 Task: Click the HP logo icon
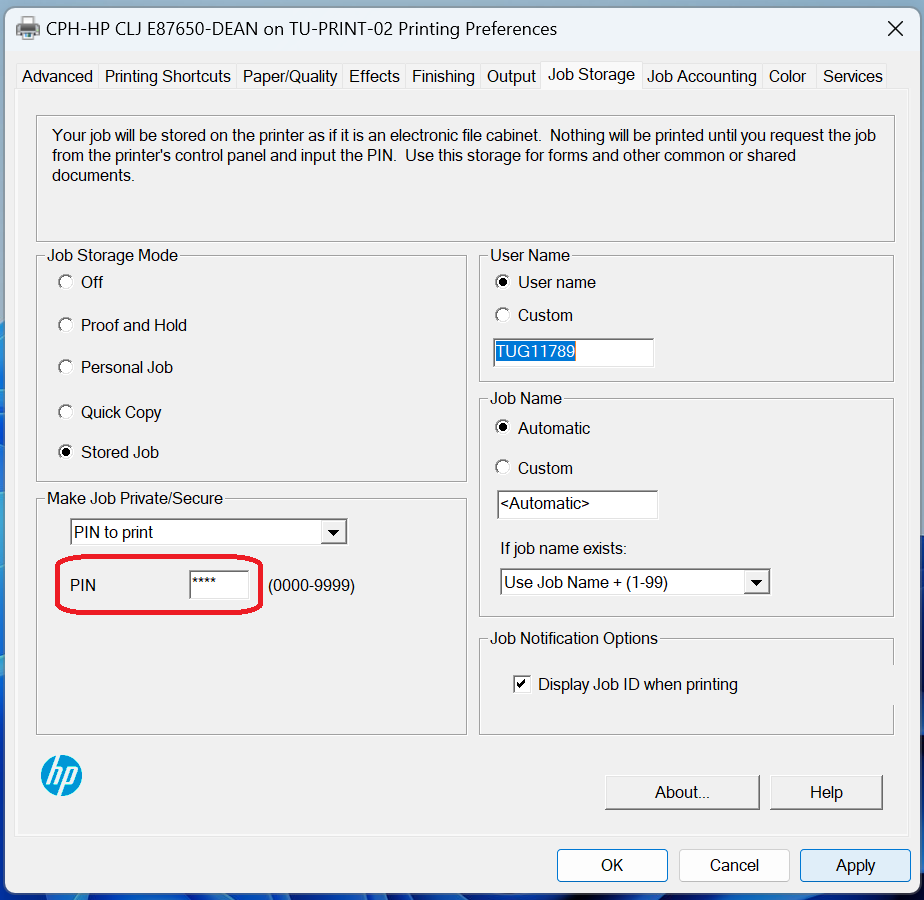[61, 775]
